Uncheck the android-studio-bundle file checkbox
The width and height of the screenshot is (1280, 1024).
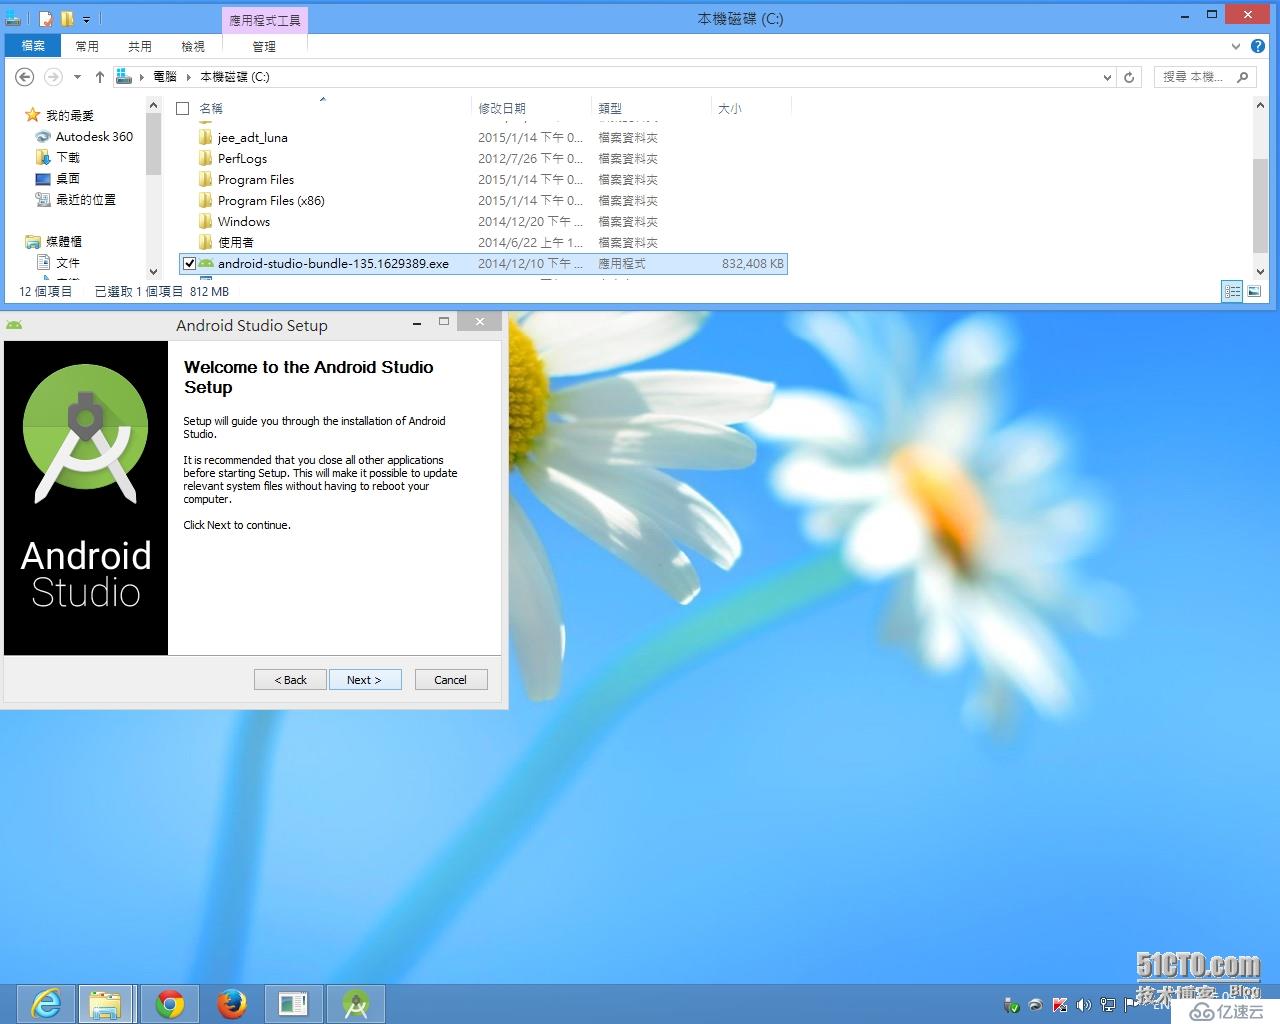(189, 264)
